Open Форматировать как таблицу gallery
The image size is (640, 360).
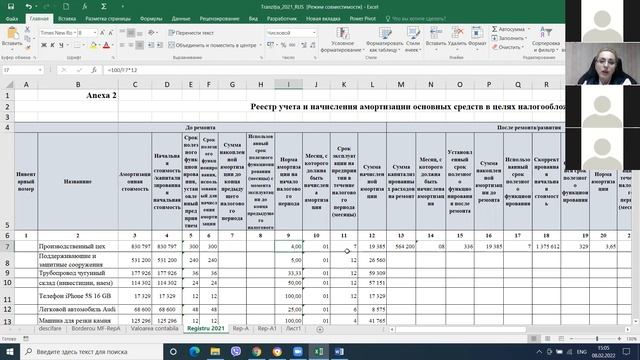point(384,40)
